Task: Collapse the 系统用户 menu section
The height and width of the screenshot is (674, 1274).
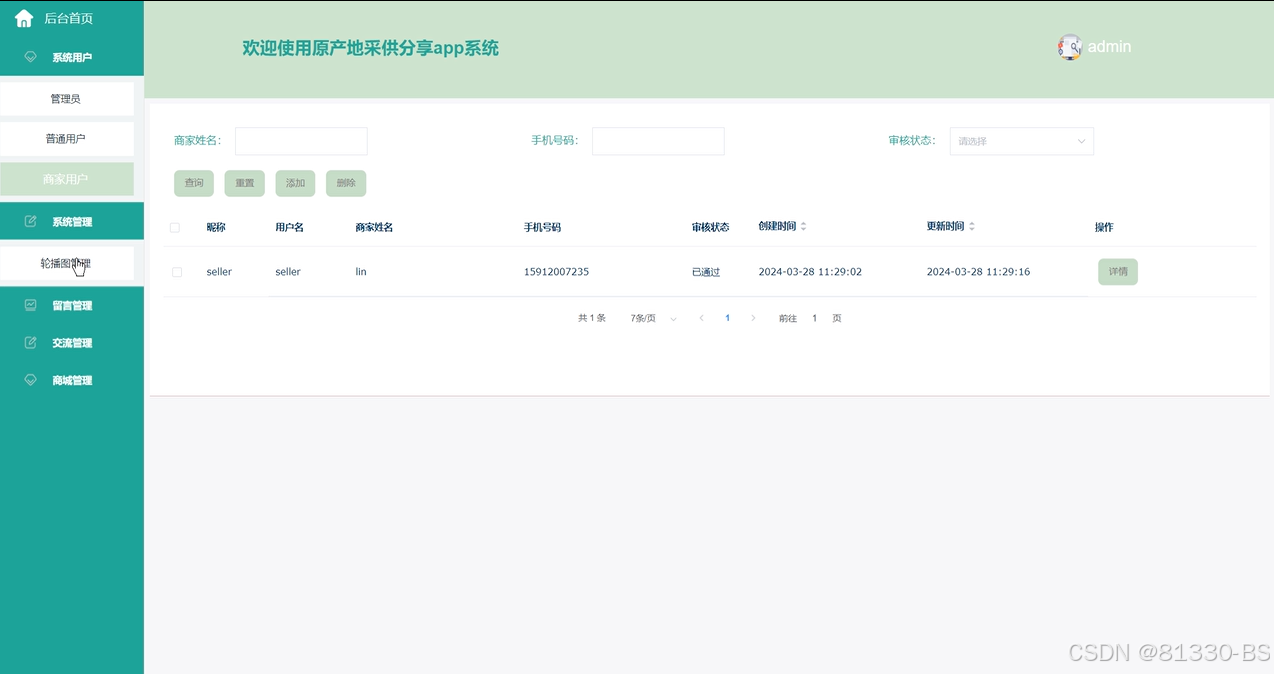Action: click(72, 57)
